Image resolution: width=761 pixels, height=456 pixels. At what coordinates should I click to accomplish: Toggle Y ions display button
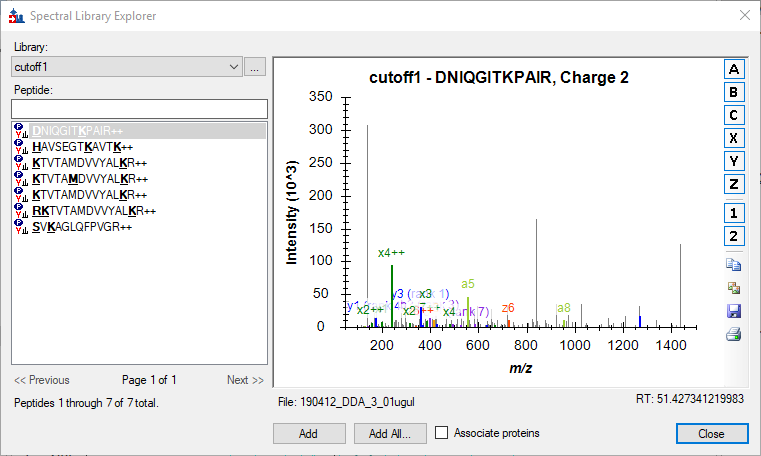point(734,161)
